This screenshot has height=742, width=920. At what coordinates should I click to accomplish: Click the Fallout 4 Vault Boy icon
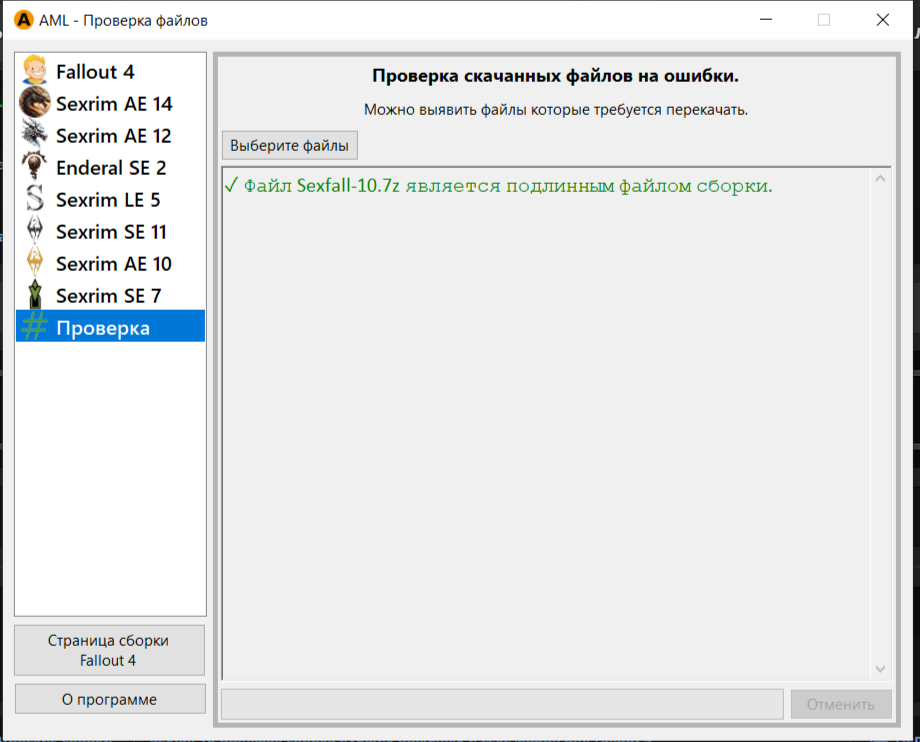[x=34, y=72]
